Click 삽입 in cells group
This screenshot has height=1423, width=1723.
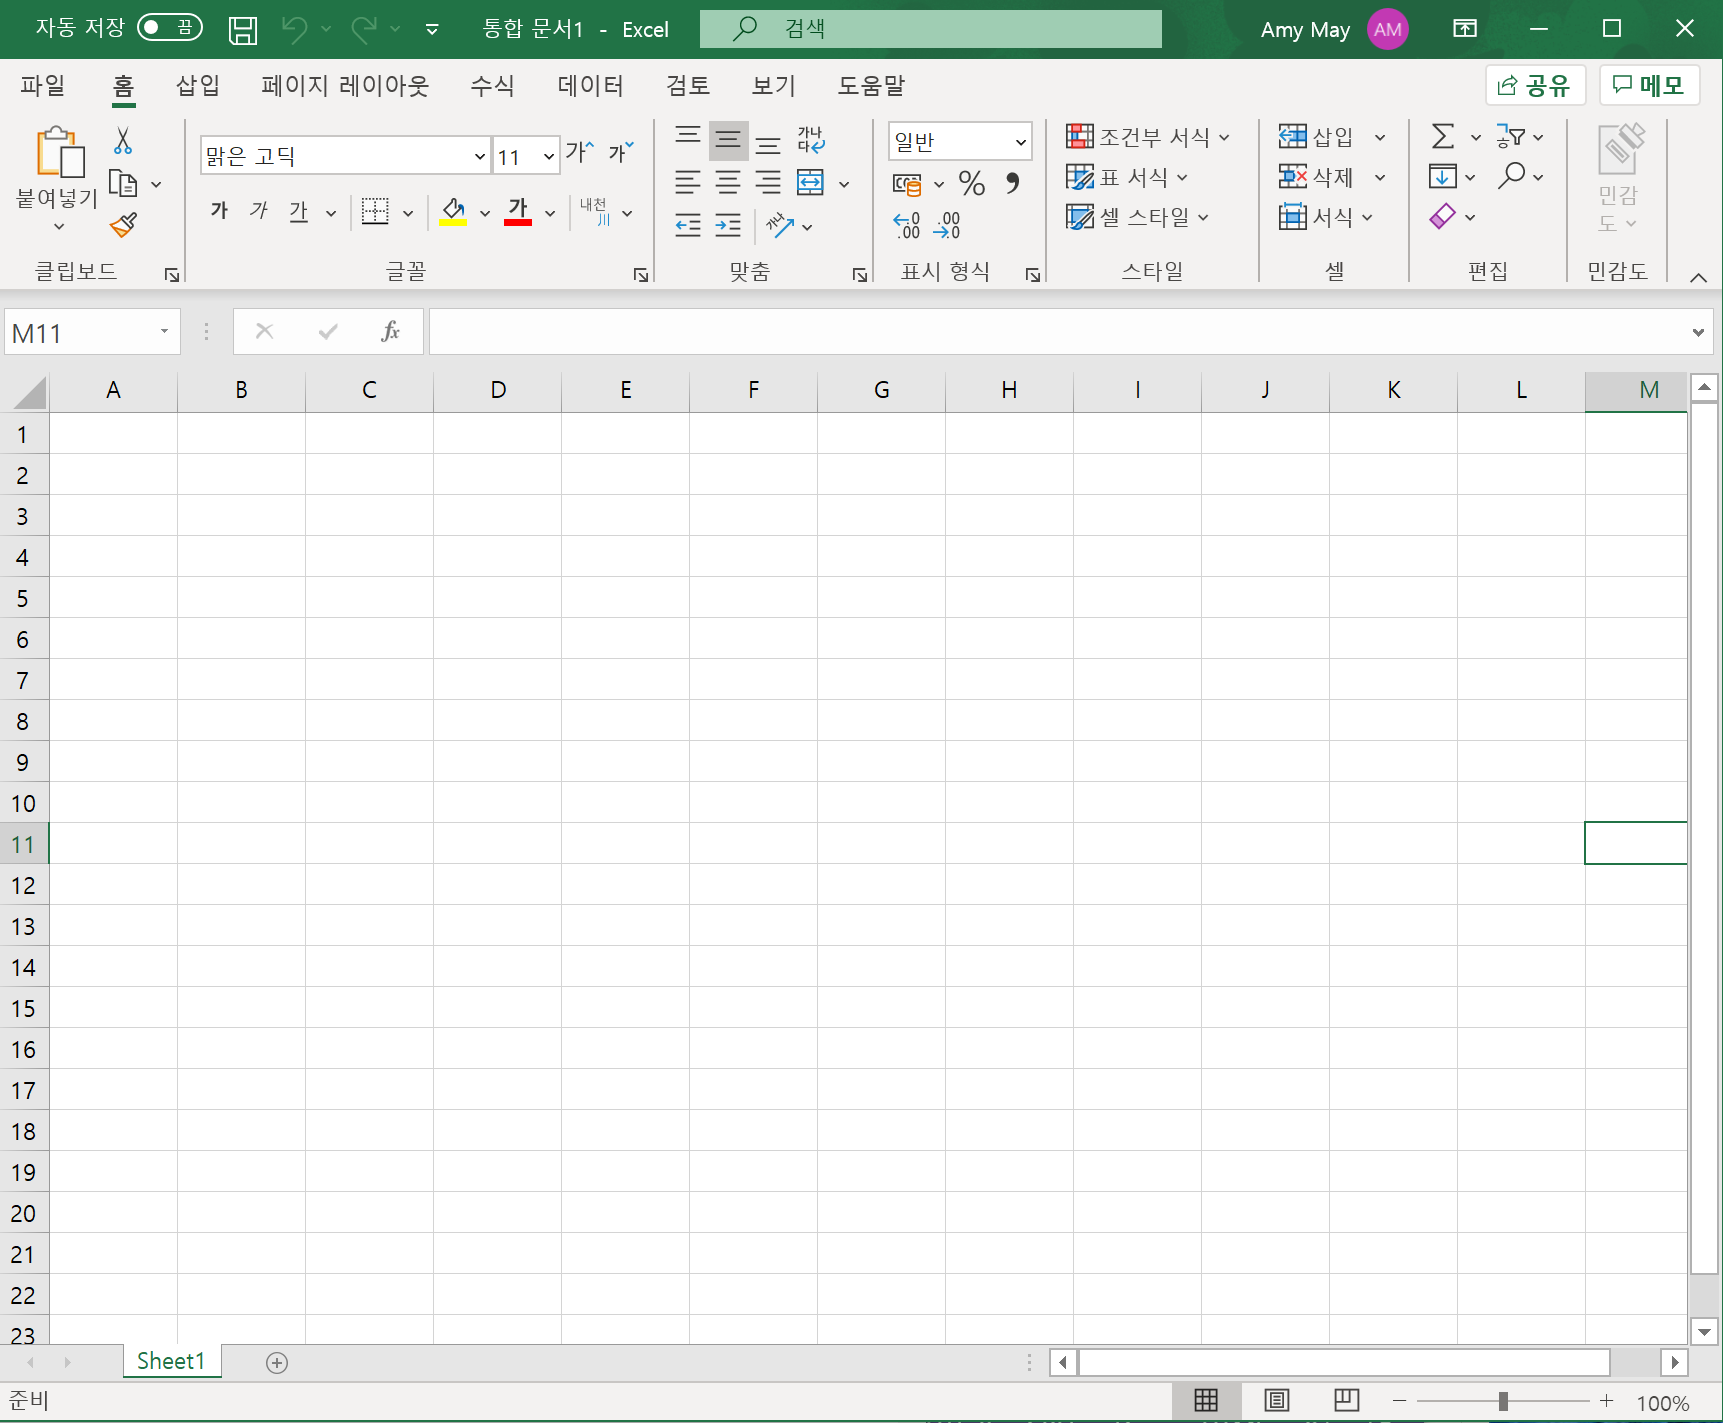point(1317,136)
